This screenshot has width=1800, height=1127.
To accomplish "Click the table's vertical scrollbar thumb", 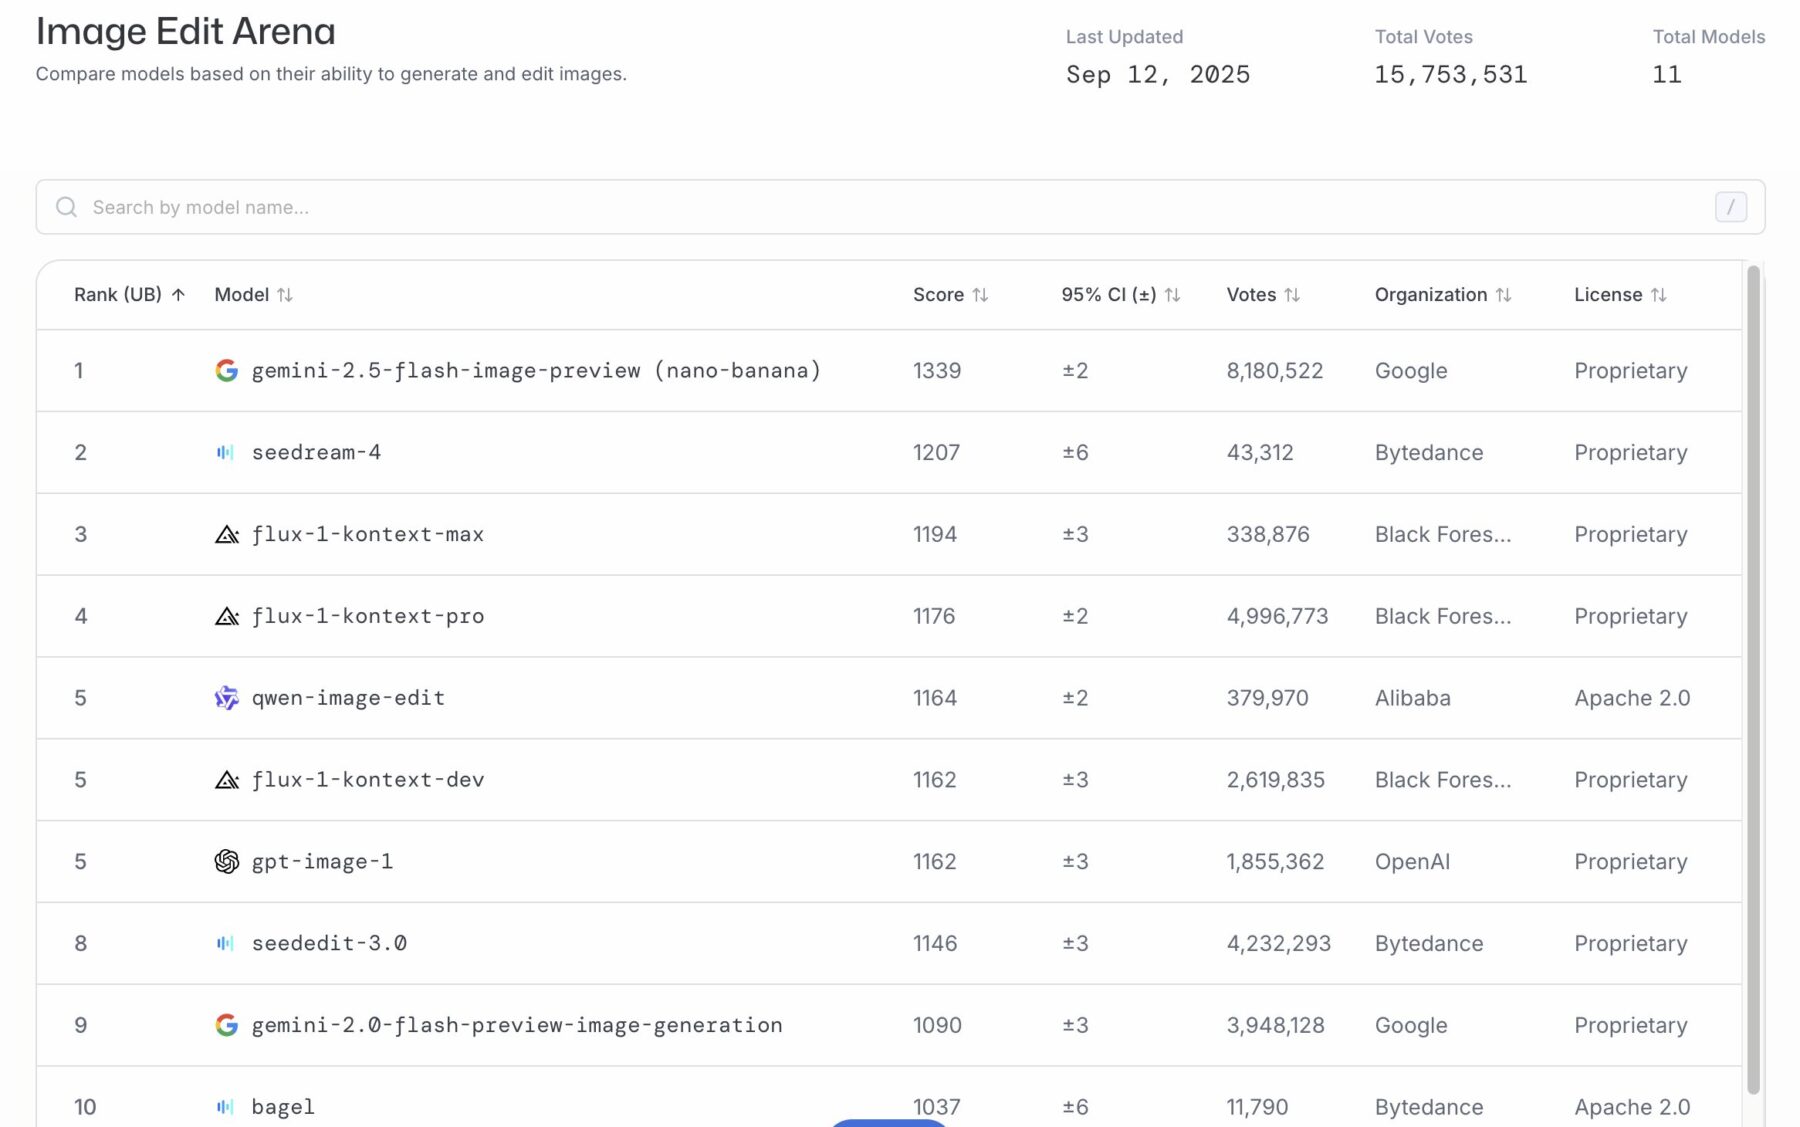I will tap(1753, 680).
